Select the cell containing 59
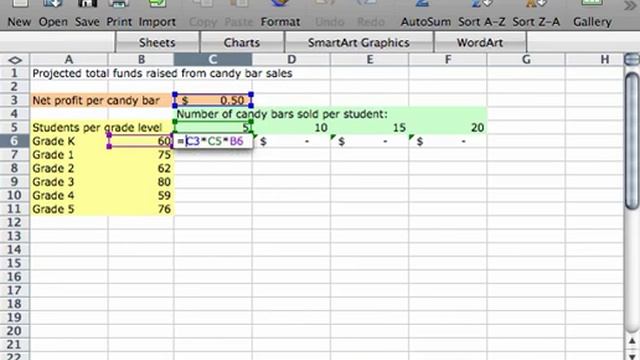640x360 pixels. (x=141, y=195)
